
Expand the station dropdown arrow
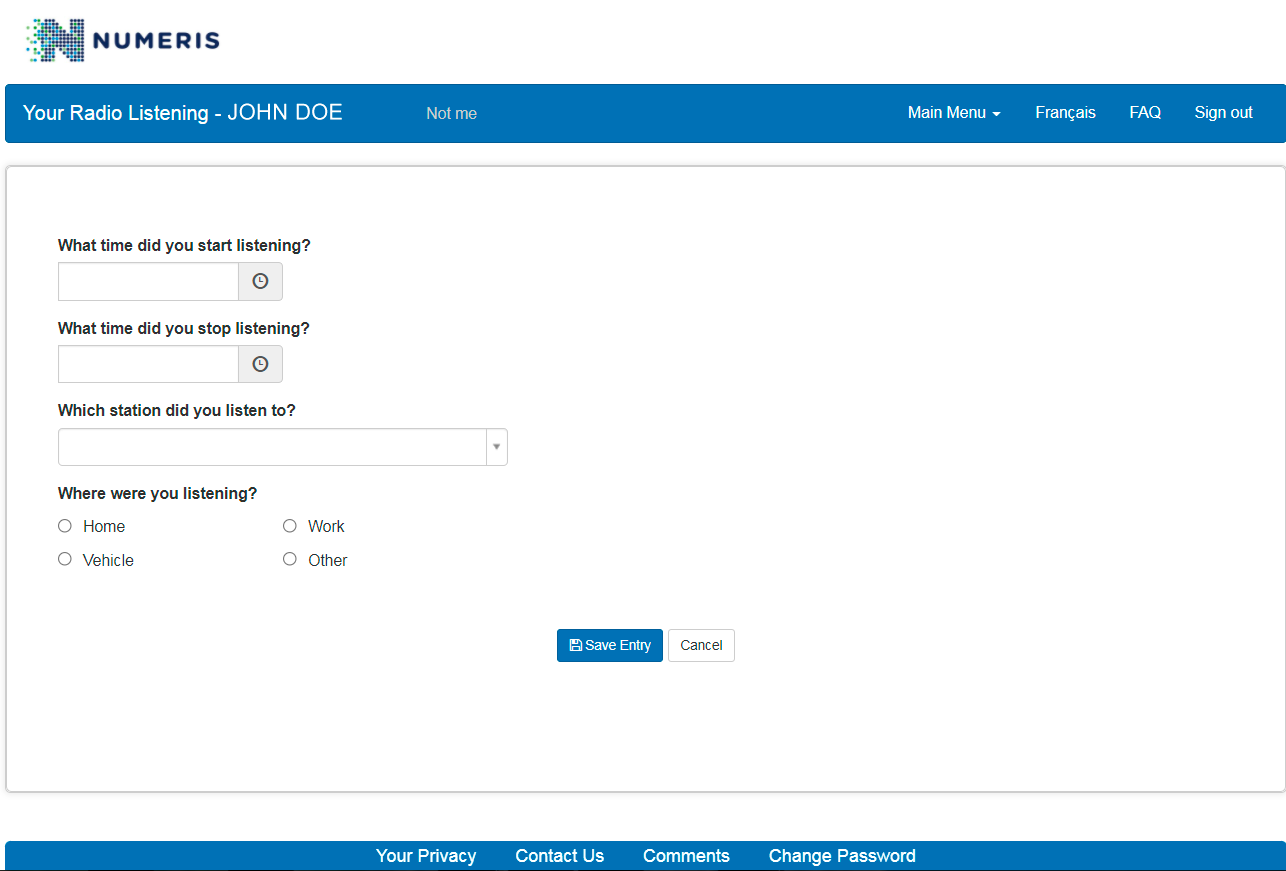pyautogui.click(x=496, y=447)
